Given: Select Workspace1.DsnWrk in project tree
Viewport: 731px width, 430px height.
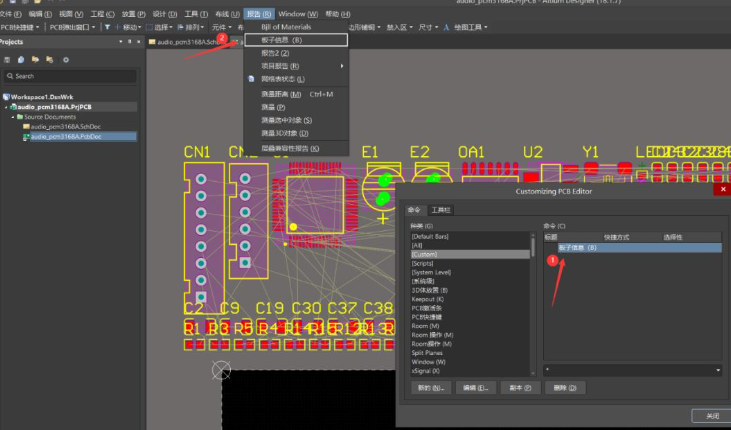Looking at the screenshot, I should tap(42, 97).
